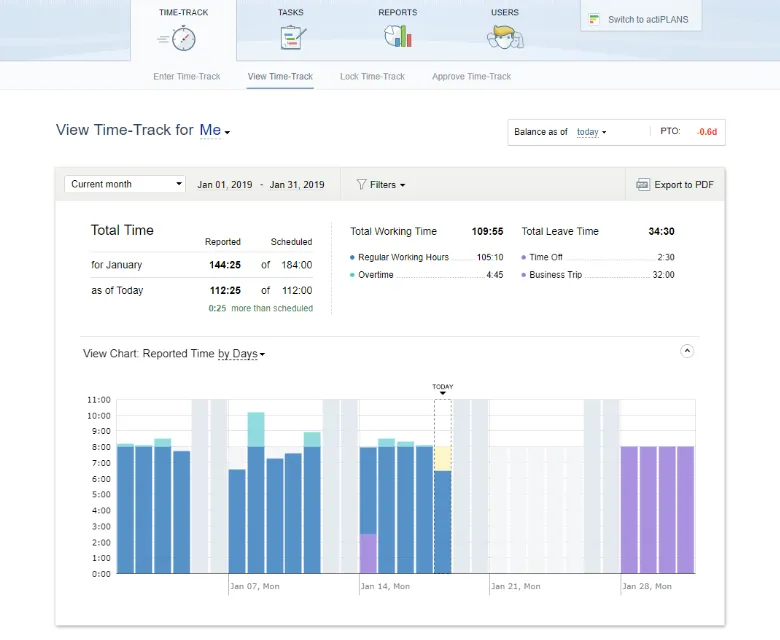Click the Filters funnel icon

(x=361, y=184)
